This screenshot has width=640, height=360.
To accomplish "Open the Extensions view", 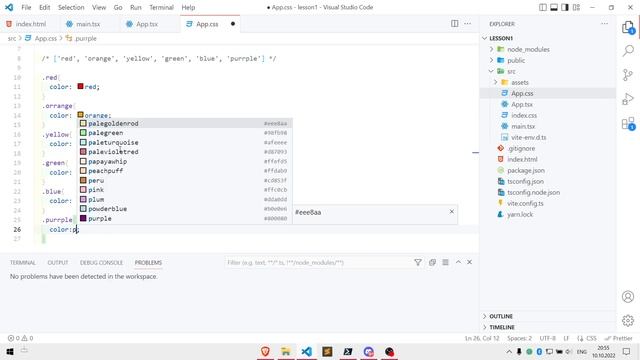I will [x=628, y=123].
